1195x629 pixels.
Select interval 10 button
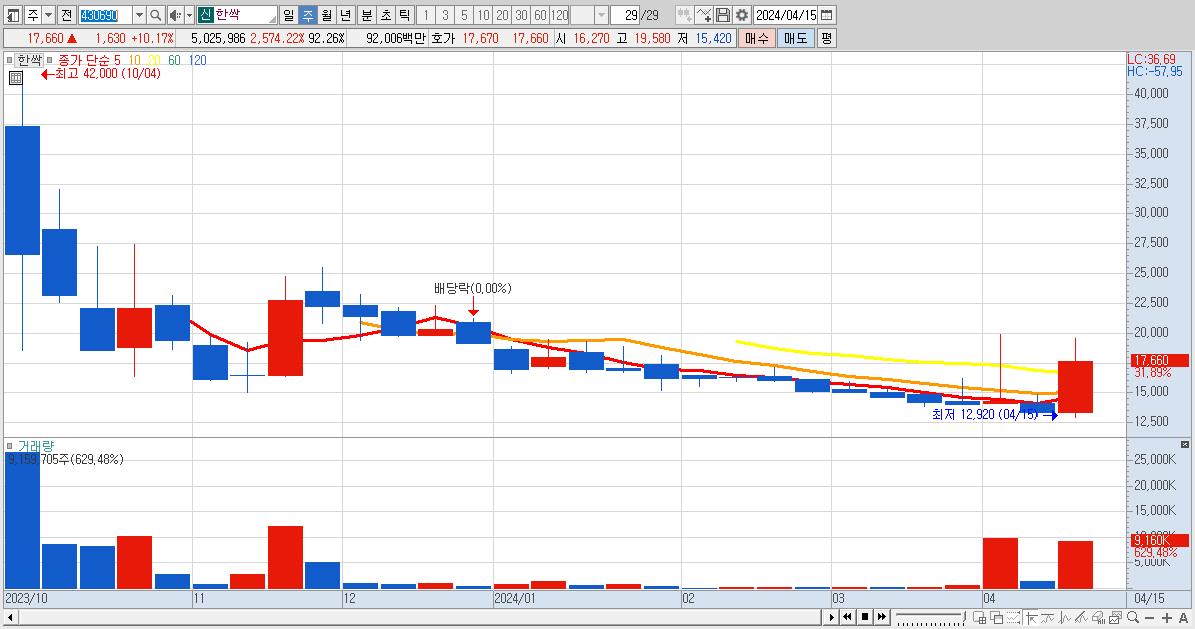[x=483, y=15]
